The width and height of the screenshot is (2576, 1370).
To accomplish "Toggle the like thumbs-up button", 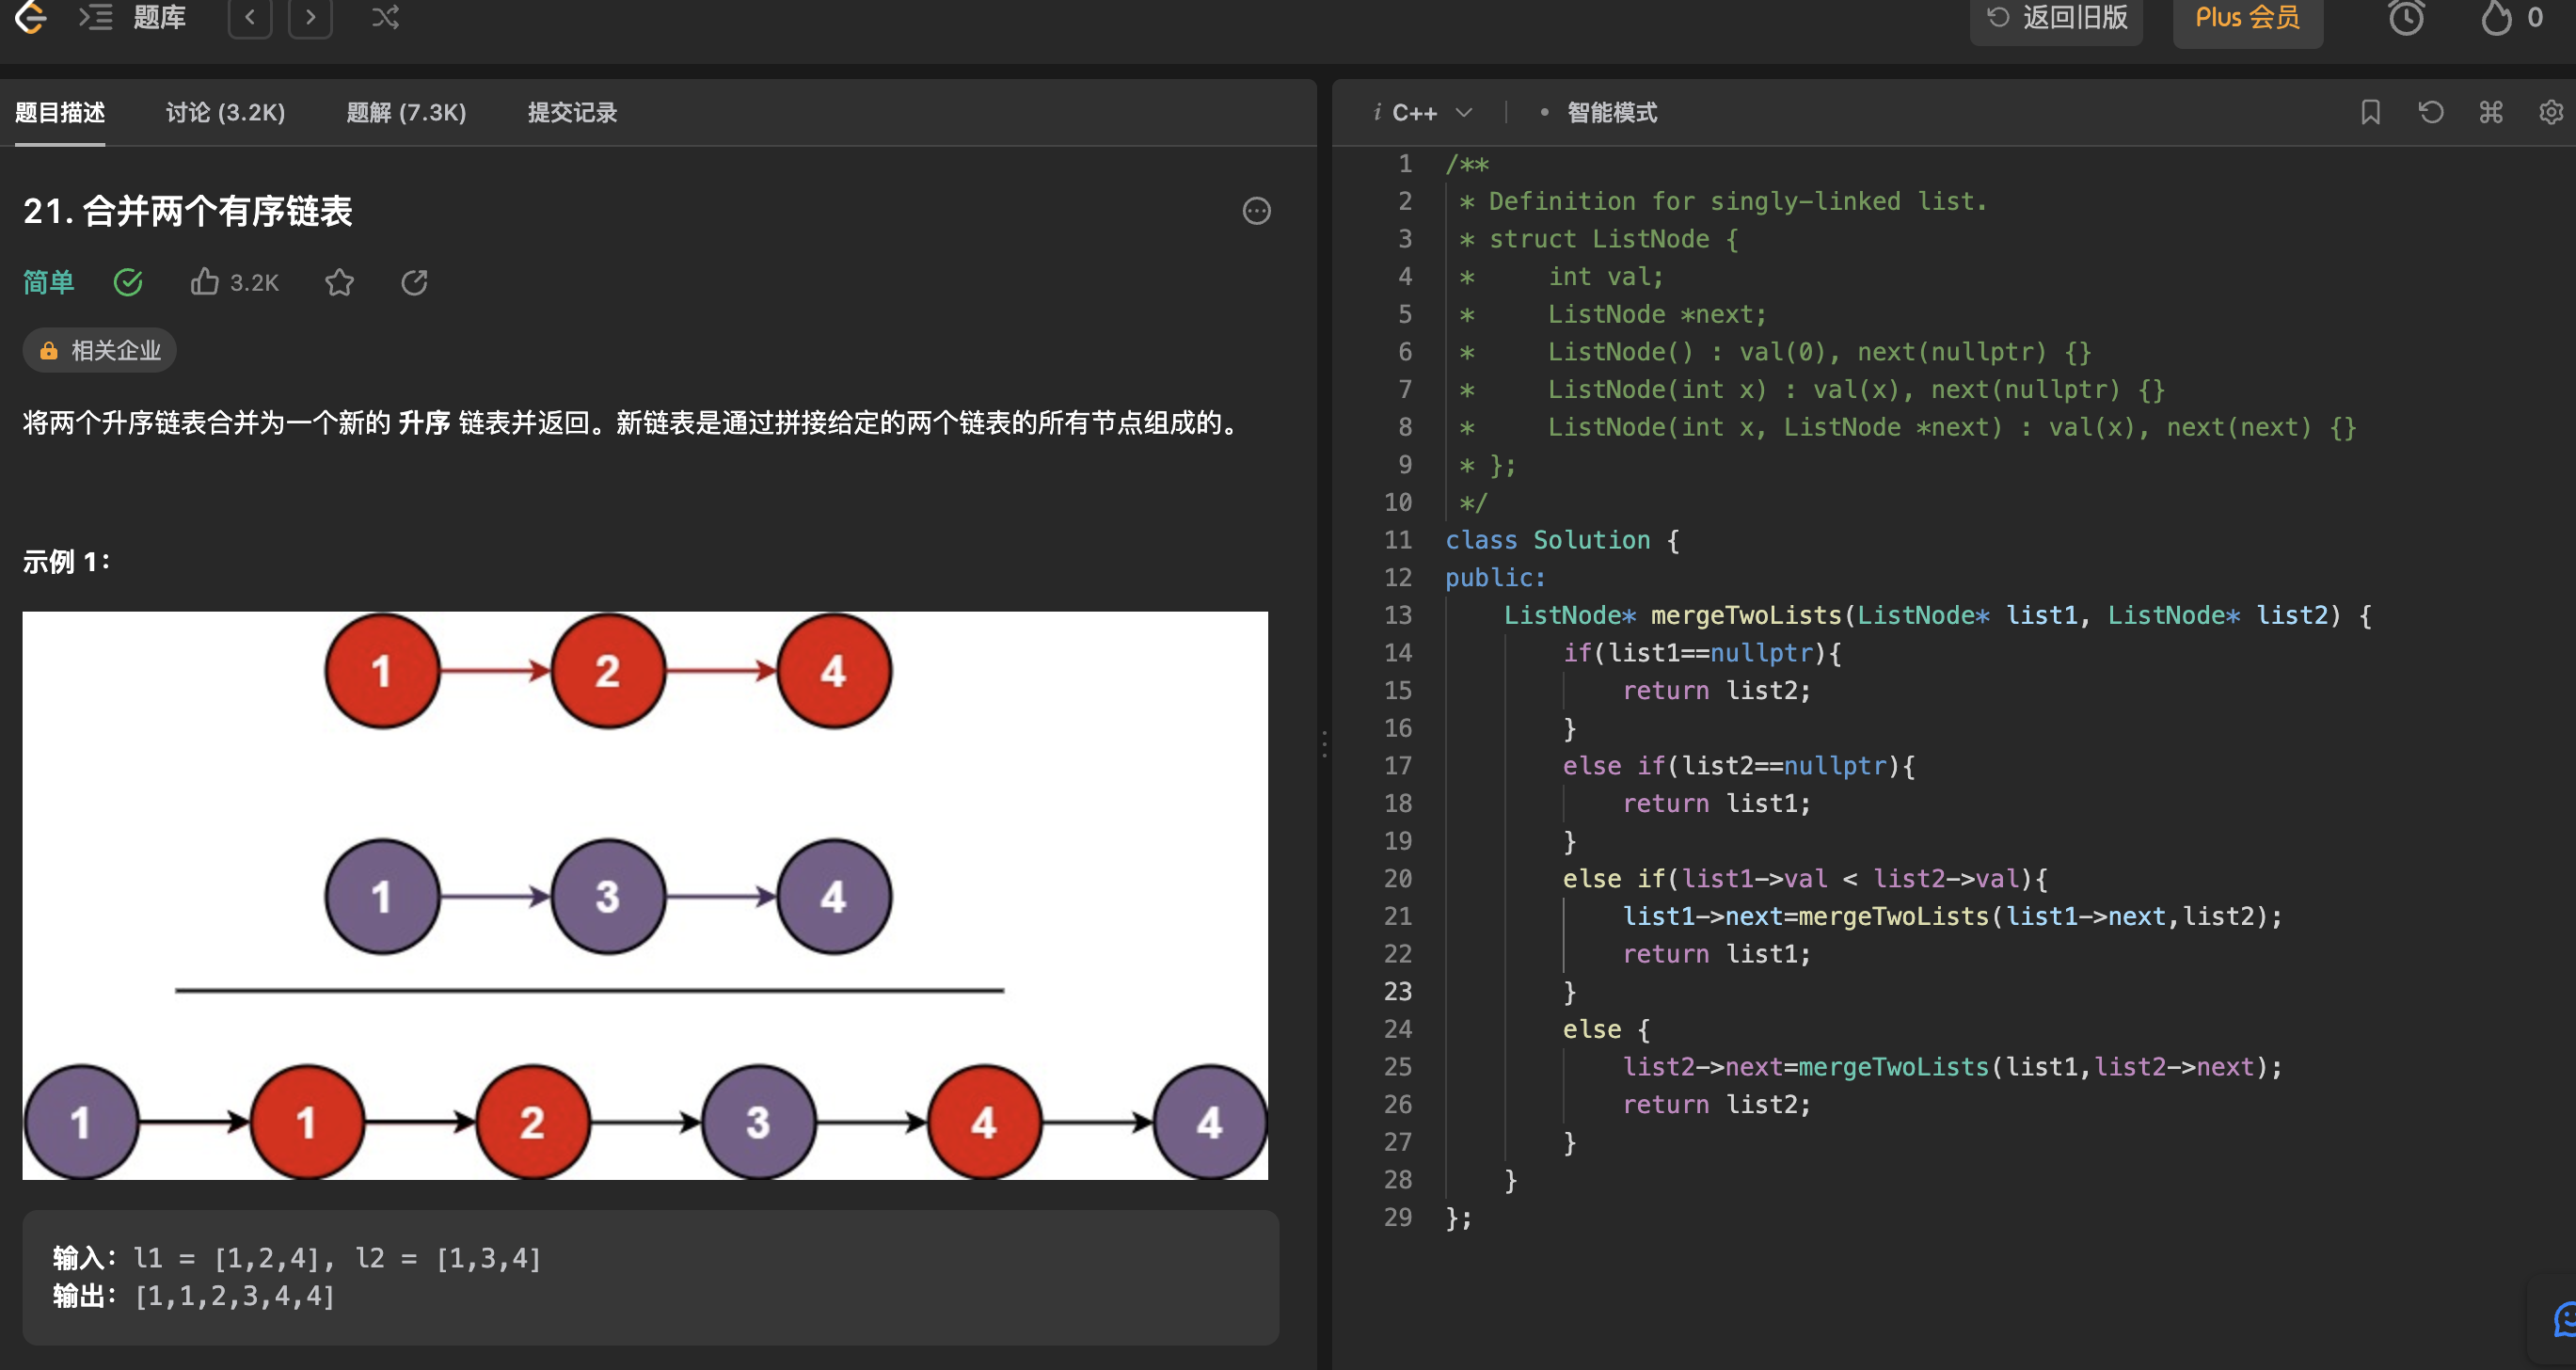I will (x=205, y=282).
